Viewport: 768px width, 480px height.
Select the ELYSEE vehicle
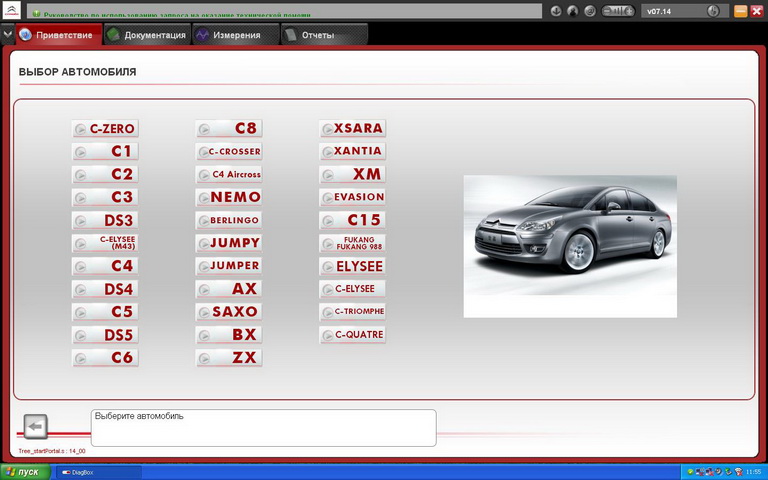pos(353,266)
